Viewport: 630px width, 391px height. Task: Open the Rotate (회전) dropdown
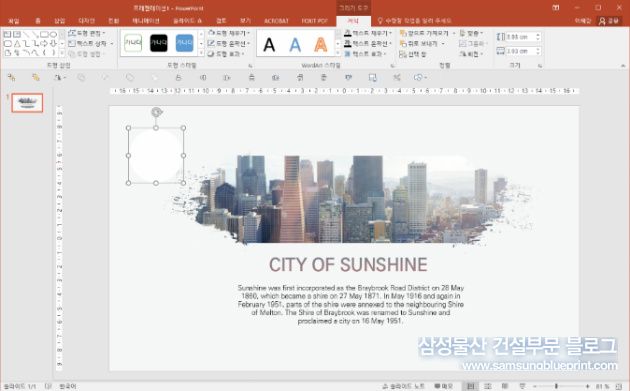pos(472,54)
